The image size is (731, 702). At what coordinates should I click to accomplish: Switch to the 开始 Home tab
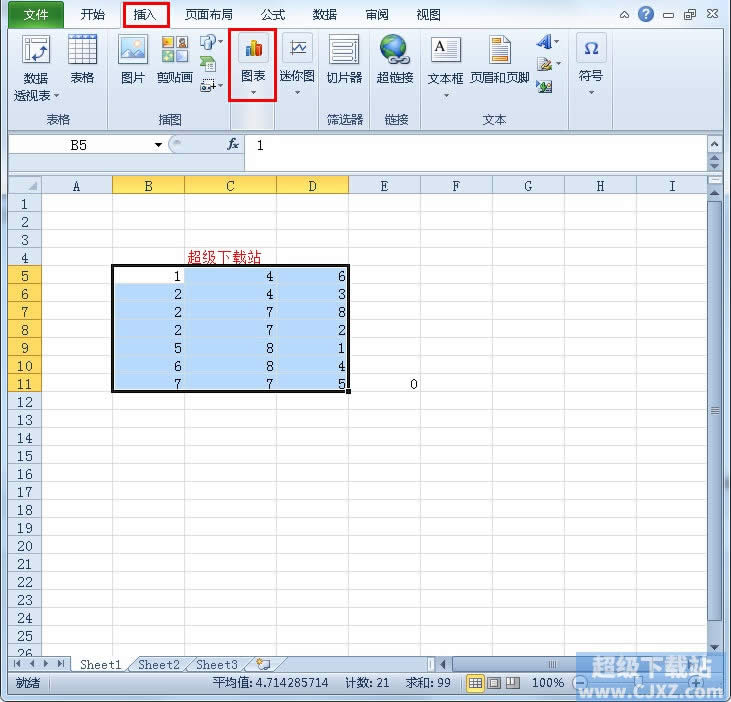(92, 14)
